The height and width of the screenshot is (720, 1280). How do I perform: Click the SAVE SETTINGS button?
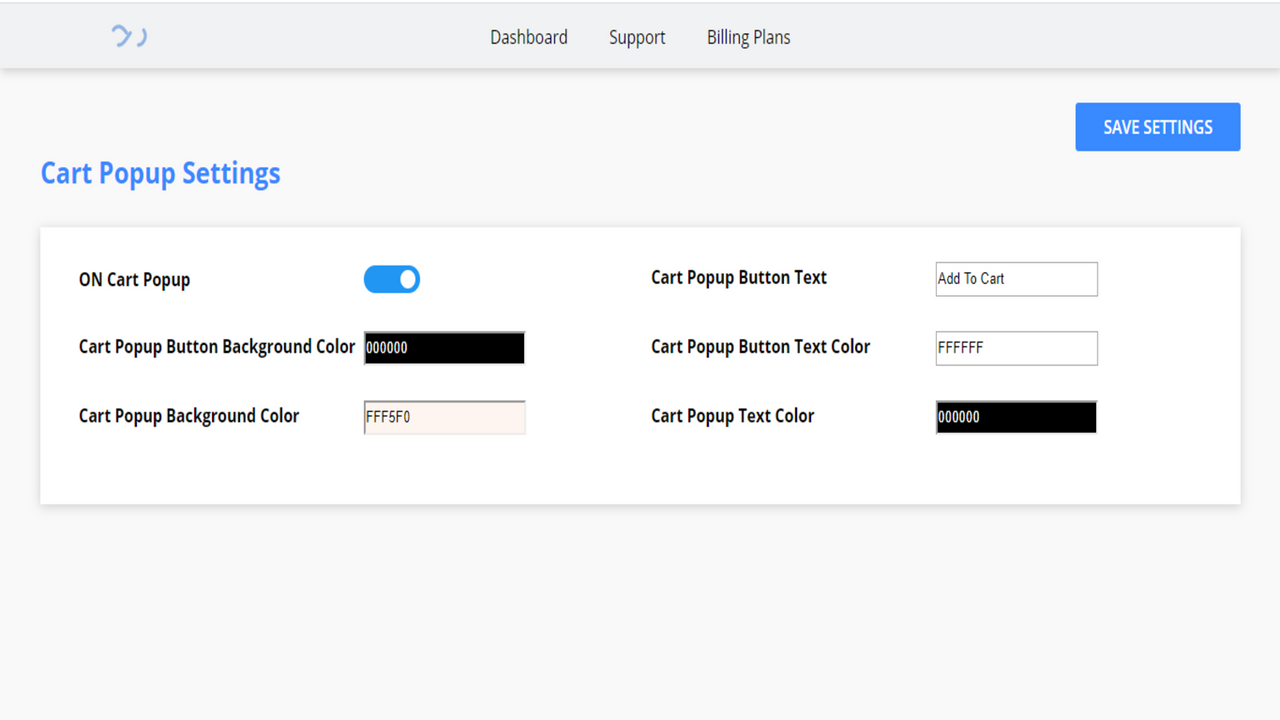click(1158, 127)
